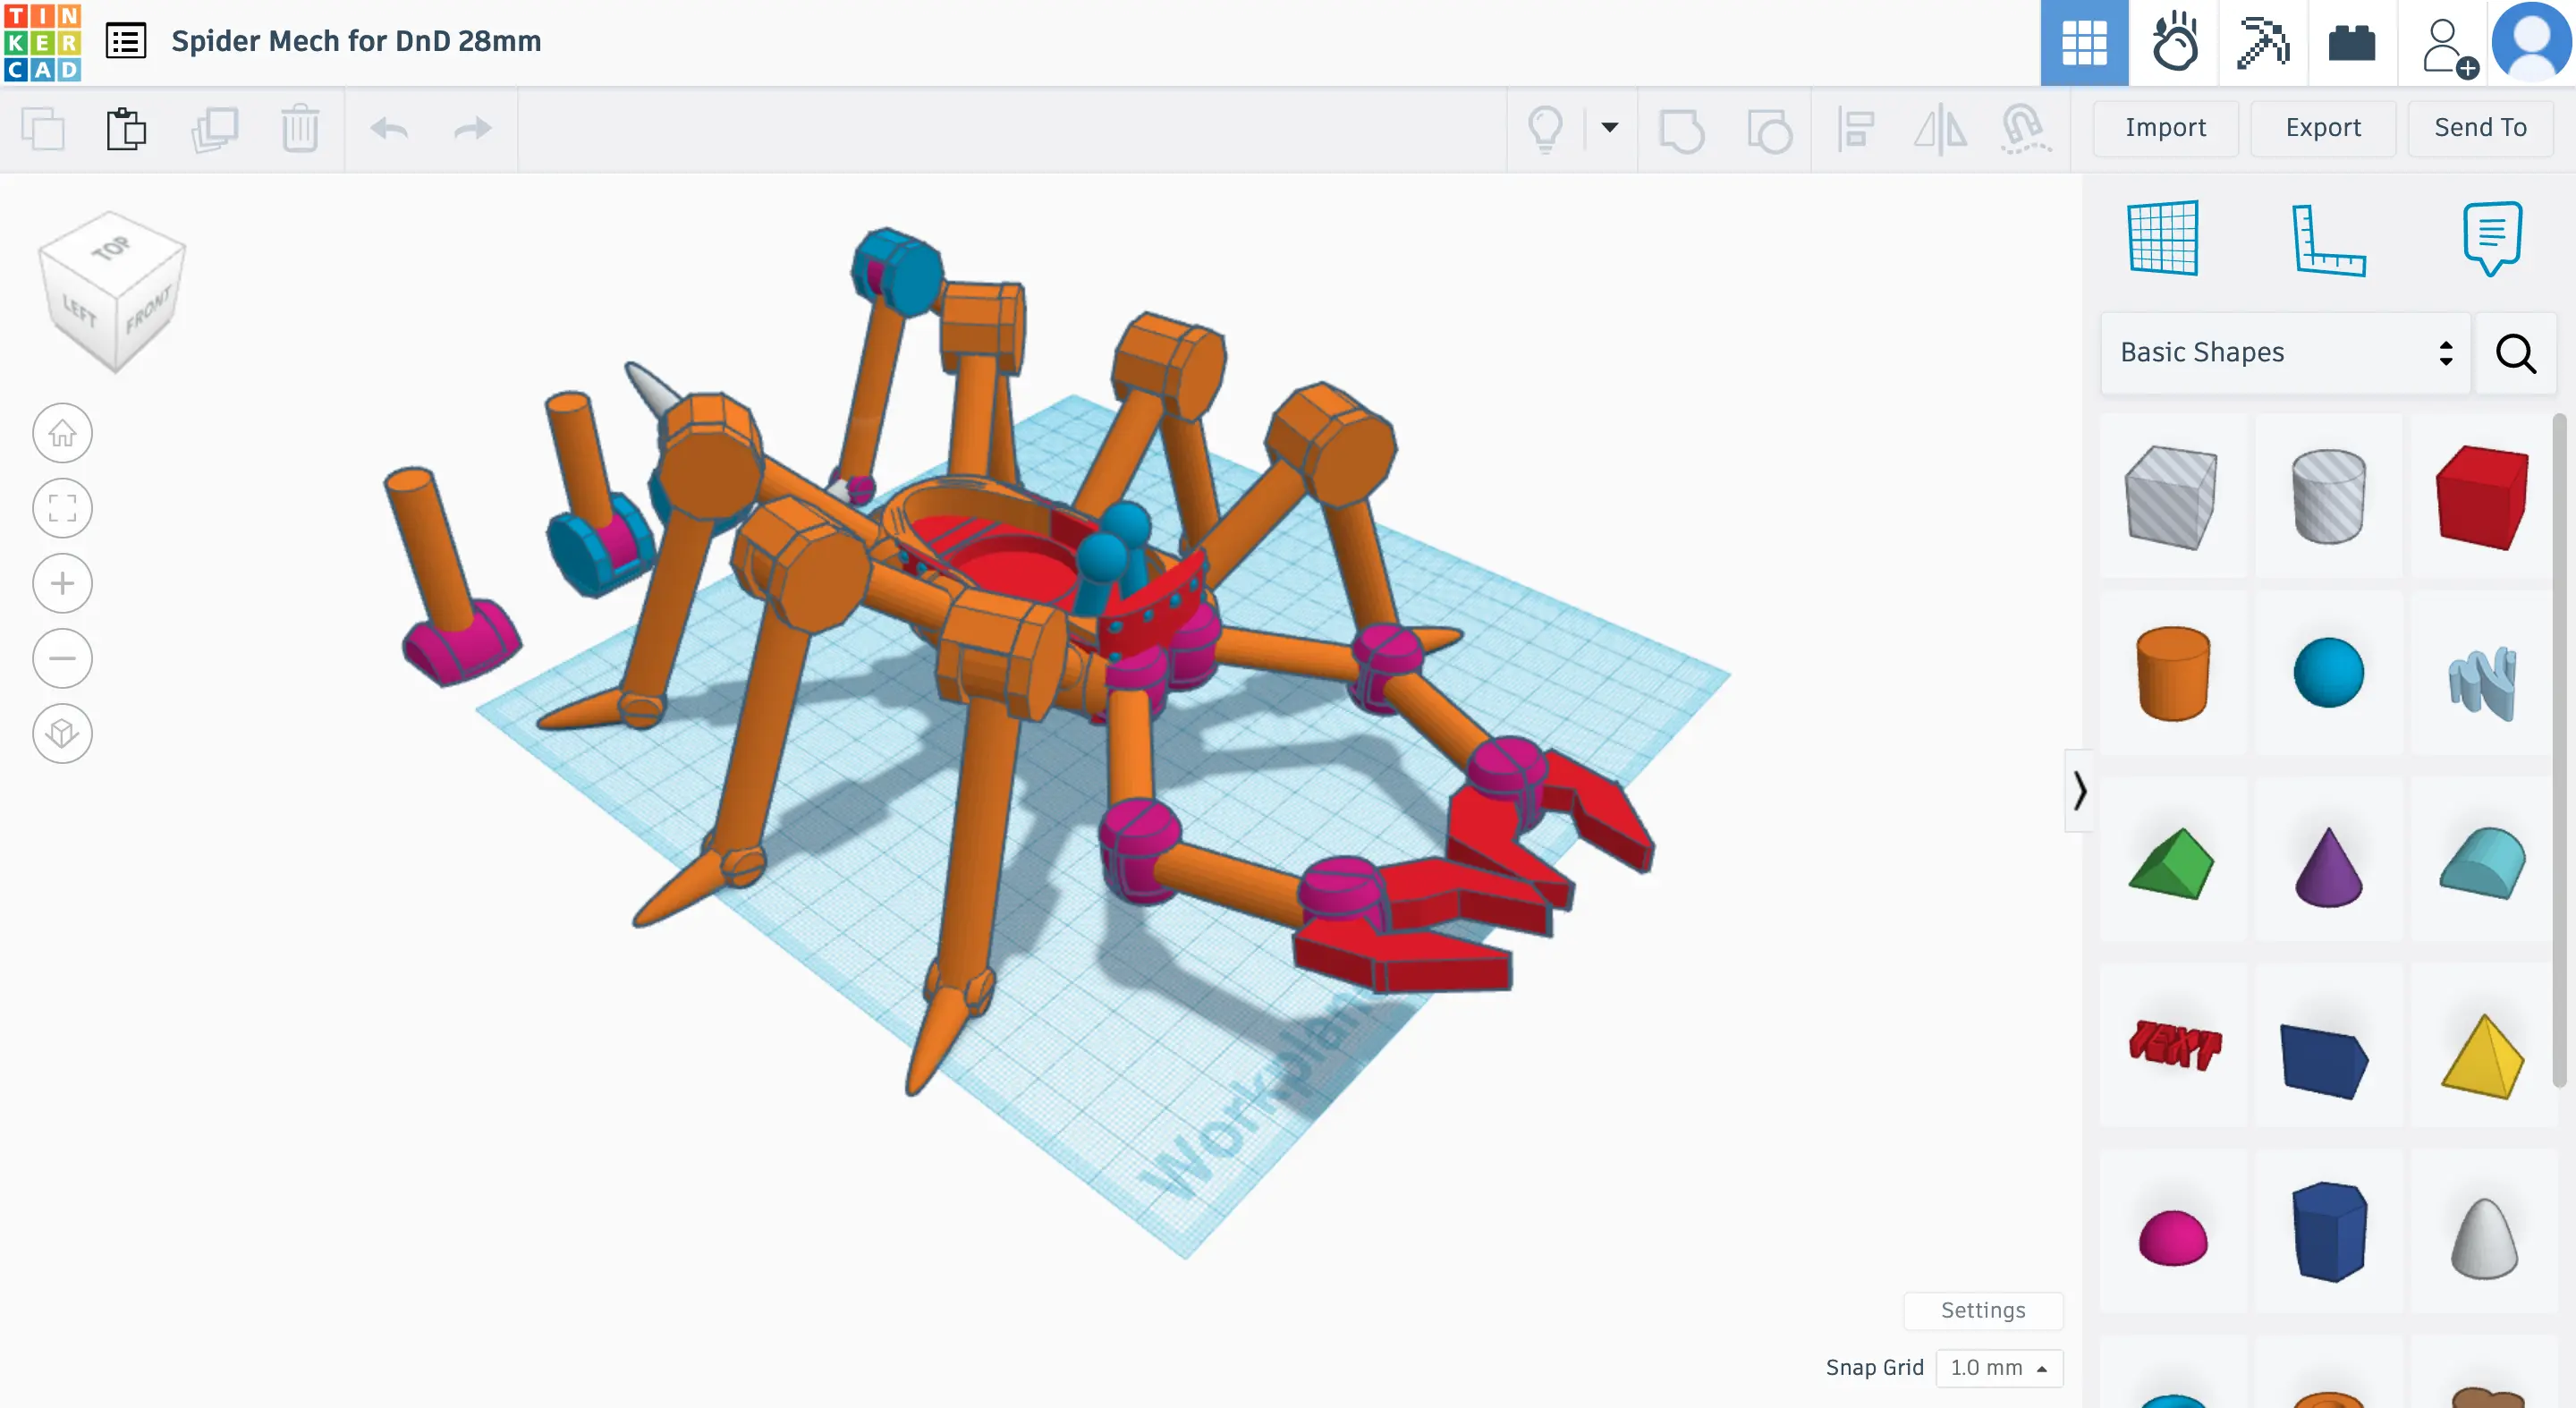Viewport: 2576px width, 1408px height.
Task: Switch to the 3D design grid view
Action: point(2084,43)
